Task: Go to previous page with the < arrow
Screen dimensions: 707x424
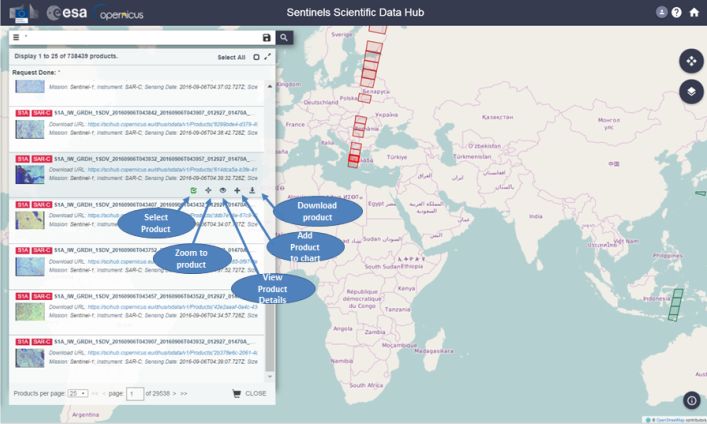Action: click(x=104, y=394)
